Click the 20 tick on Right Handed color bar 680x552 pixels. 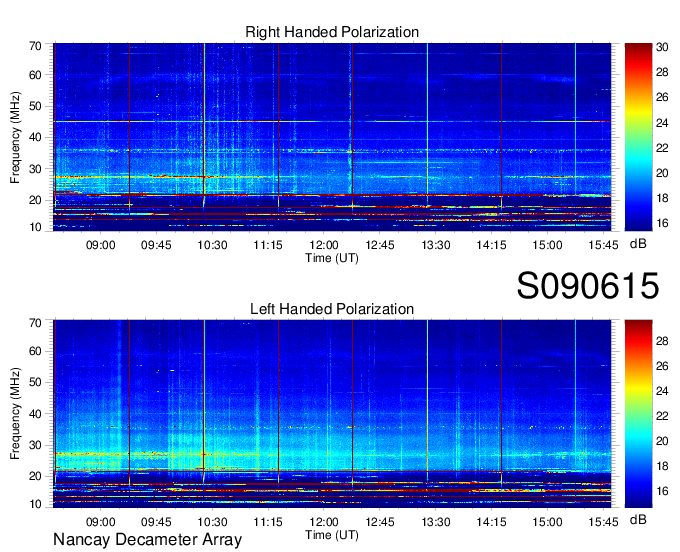662,173
